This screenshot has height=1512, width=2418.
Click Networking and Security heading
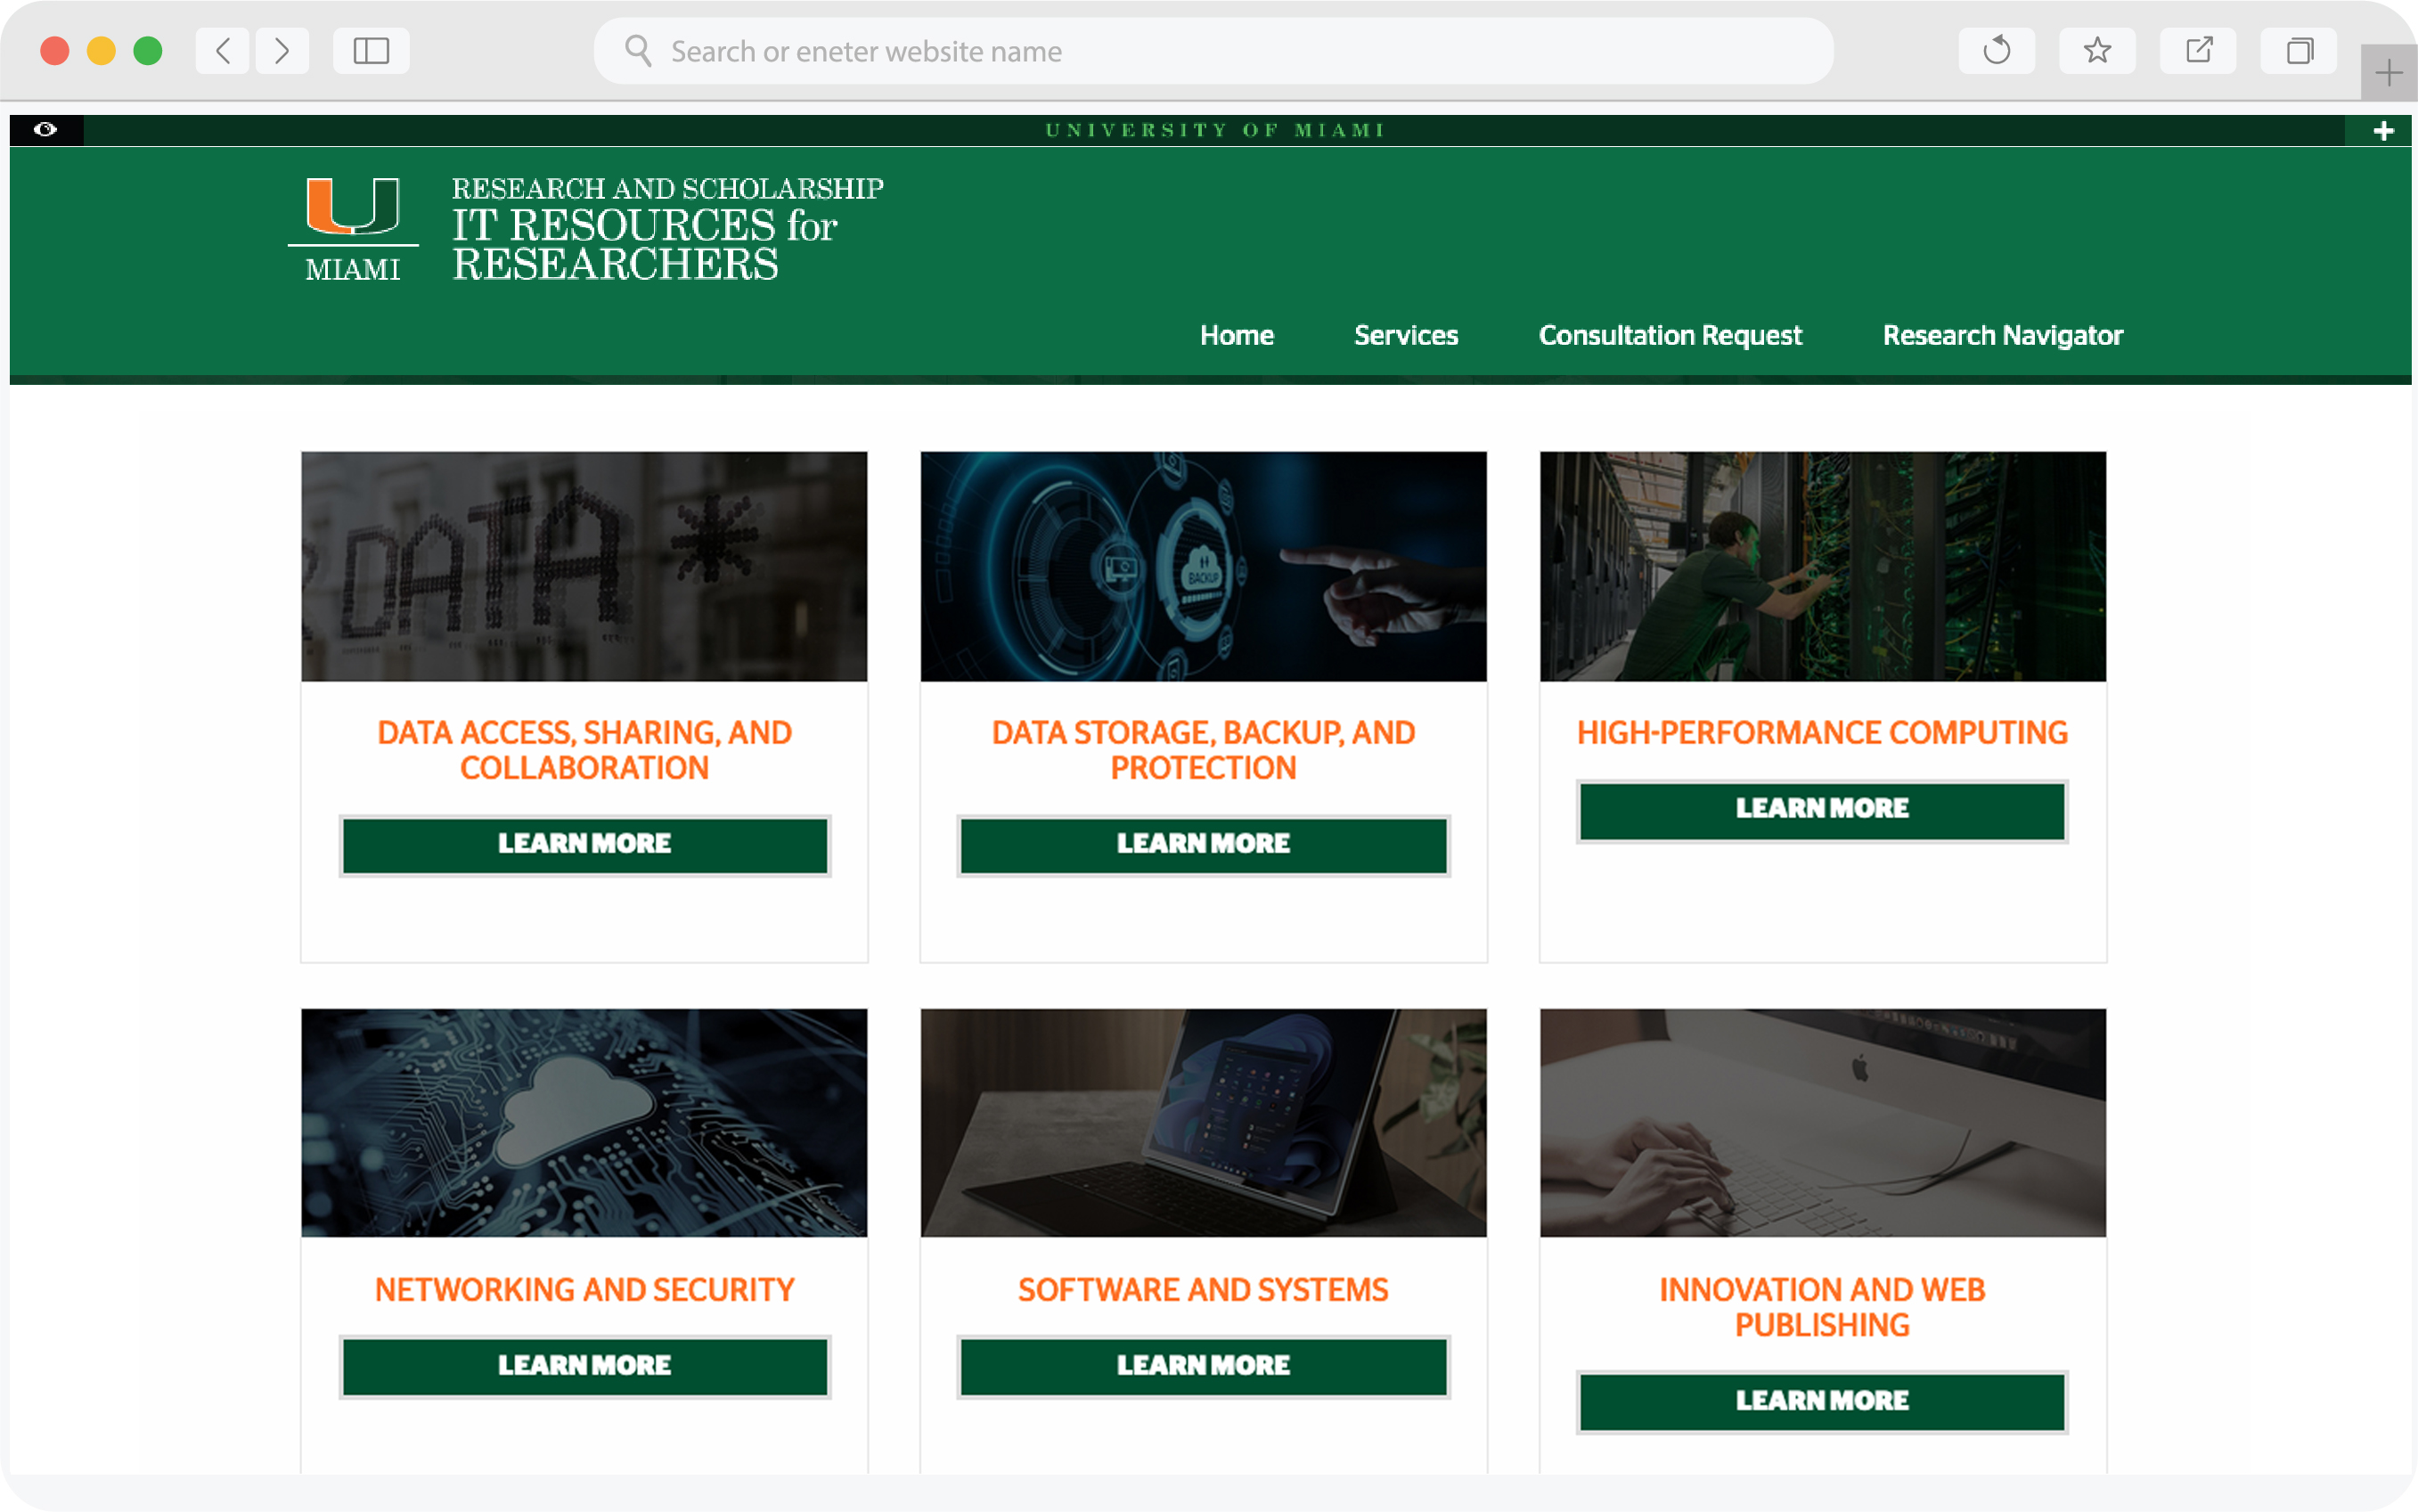(x=584, y=1290)
